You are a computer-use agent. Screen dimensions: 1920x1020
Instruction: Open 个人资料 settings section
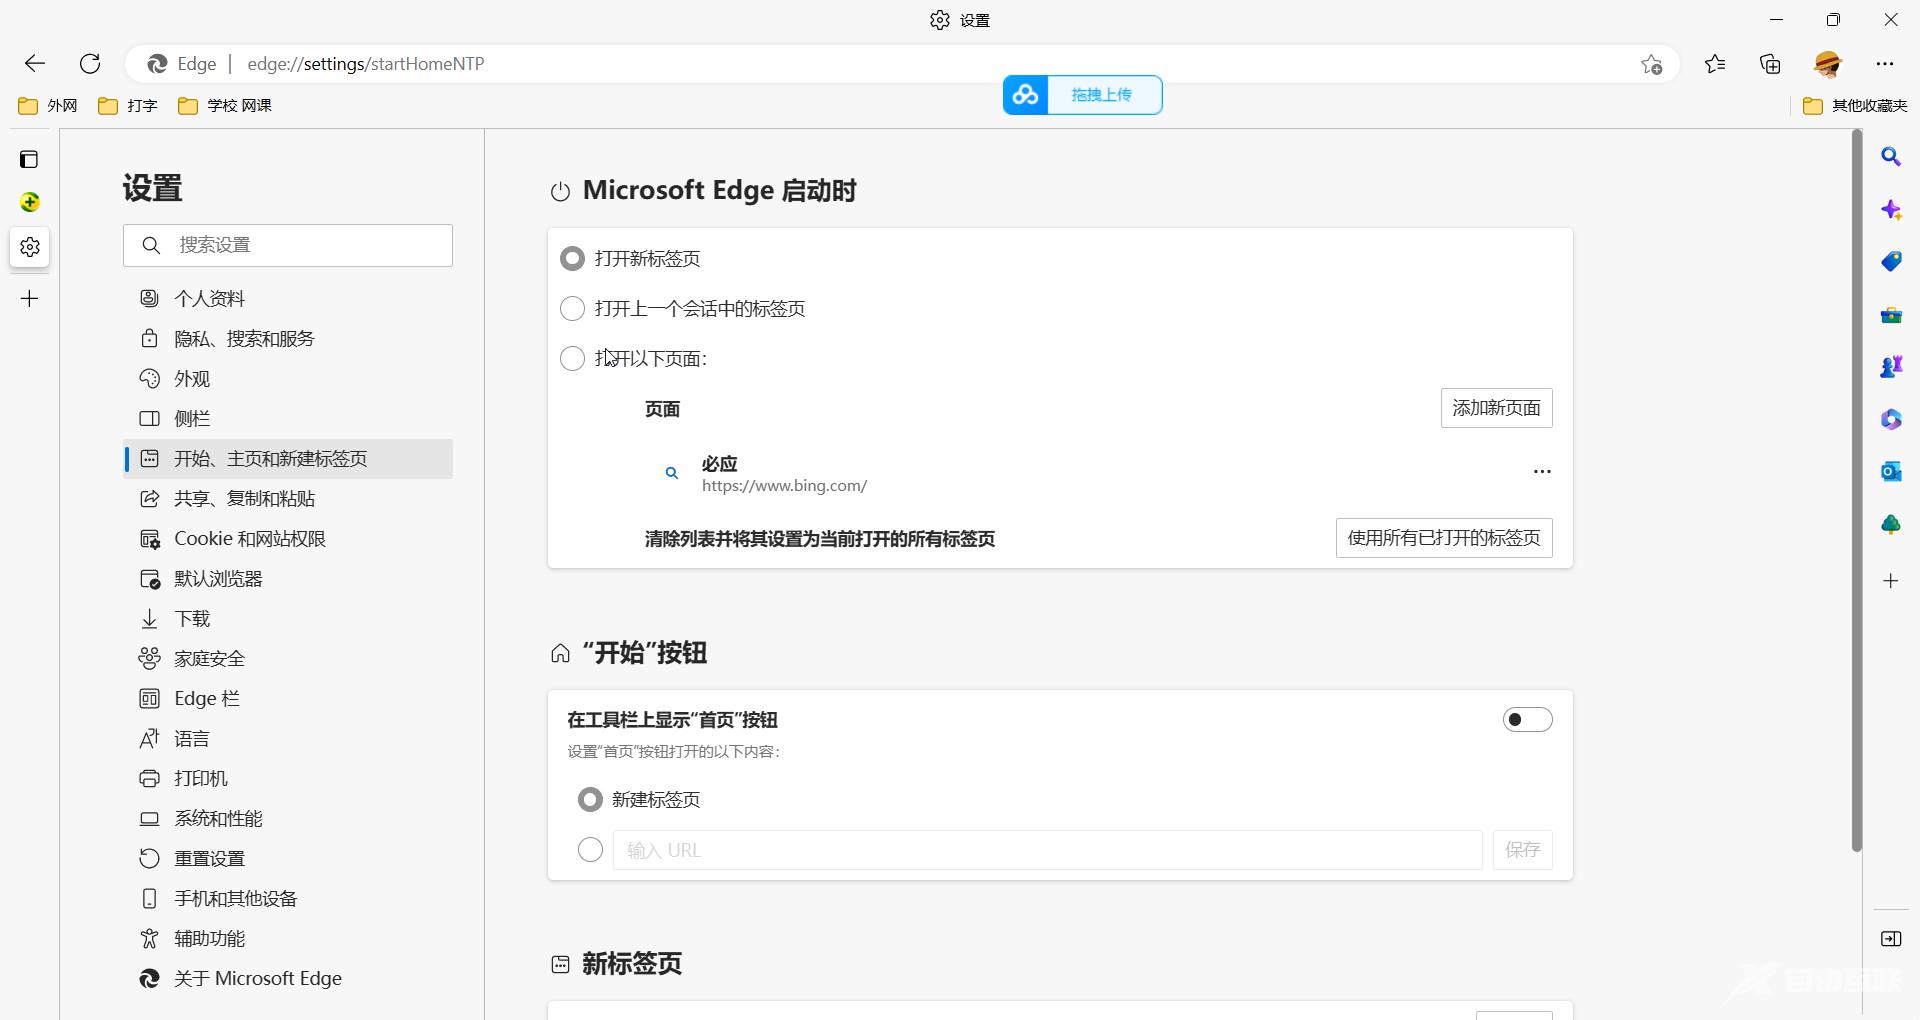[x=288, y=298]
